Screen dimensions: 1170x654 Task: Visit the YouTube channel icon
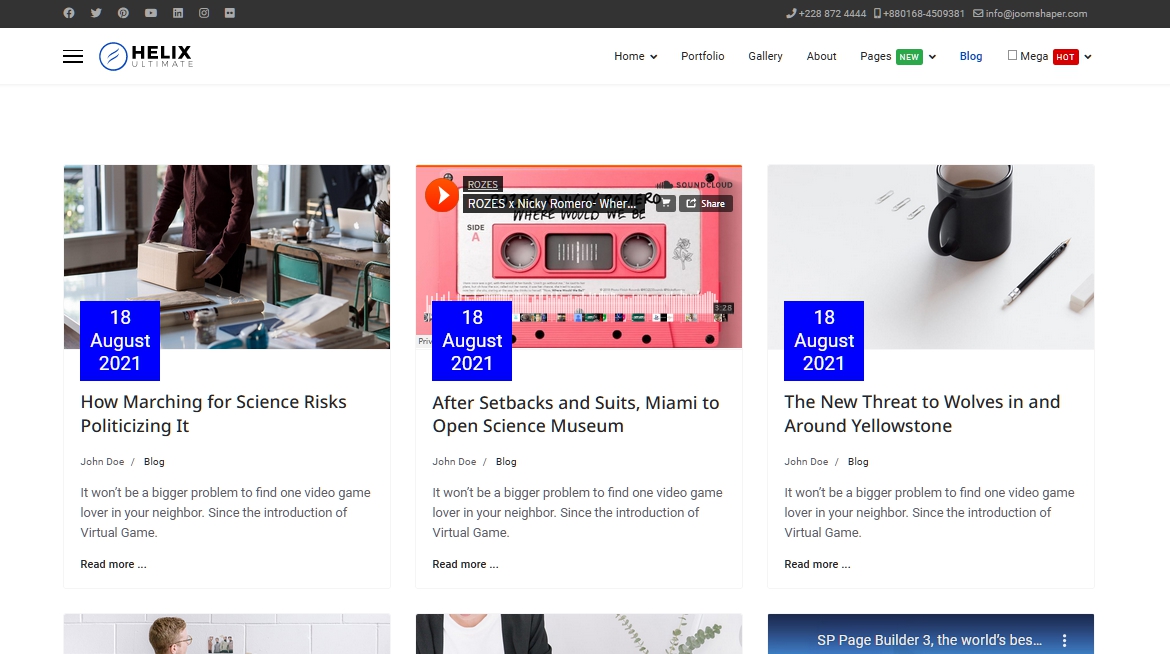click(150, 14)
